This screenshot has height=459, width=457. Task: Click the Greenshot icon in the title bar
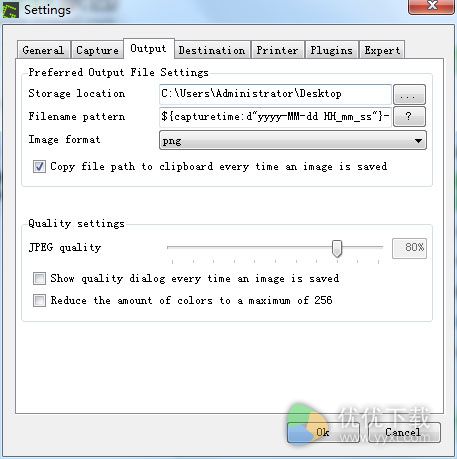click(10, 9)
